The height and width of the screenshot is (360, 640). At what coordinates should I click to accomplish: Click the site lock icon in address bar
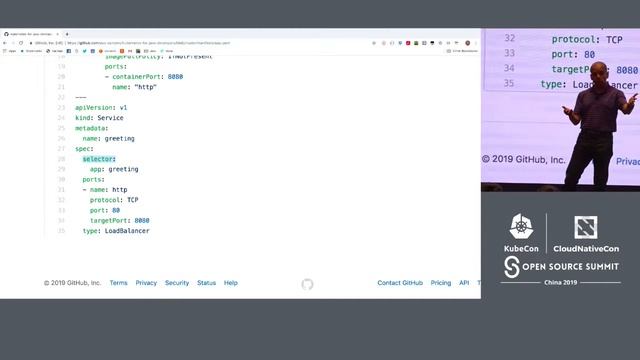point(31,43)
